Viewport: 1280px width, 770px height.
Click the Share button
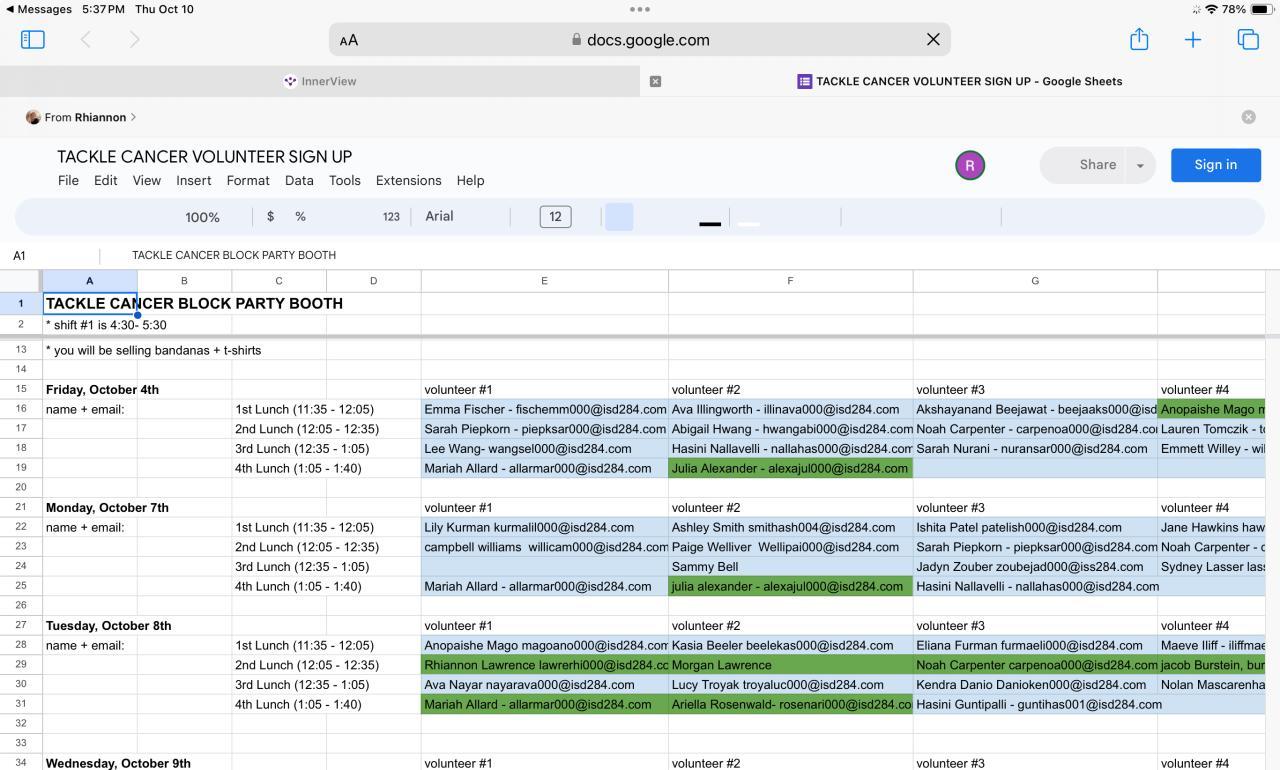click(1085, 165)
